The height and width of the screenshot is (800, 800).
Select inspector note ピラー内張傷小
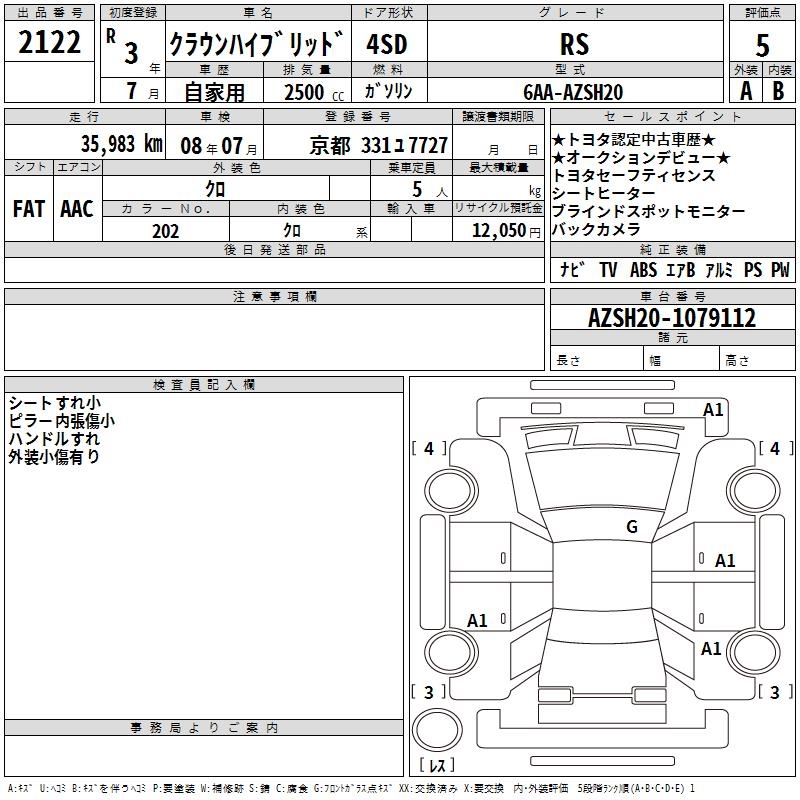(62, 420)
